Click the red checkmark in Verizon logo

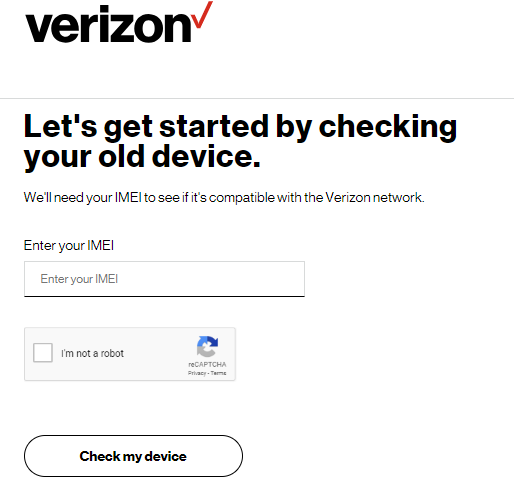pos(203,15)
